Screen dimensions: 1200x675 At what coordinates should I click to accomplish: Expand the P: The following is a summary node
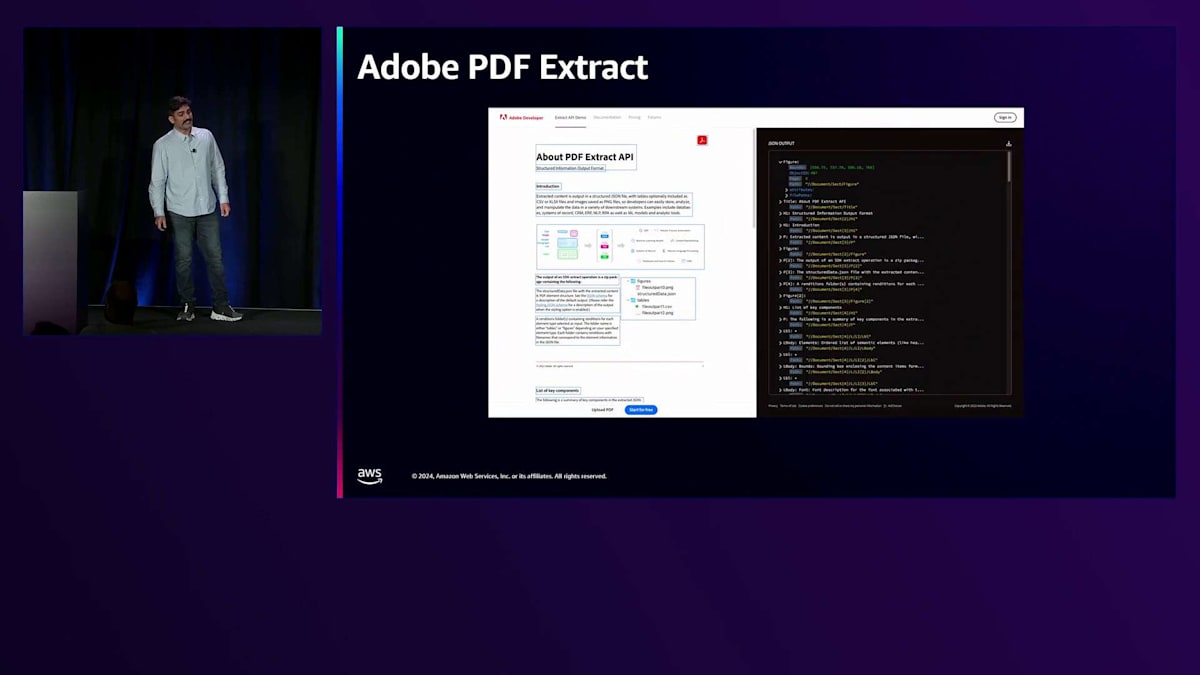click(780, 319)
